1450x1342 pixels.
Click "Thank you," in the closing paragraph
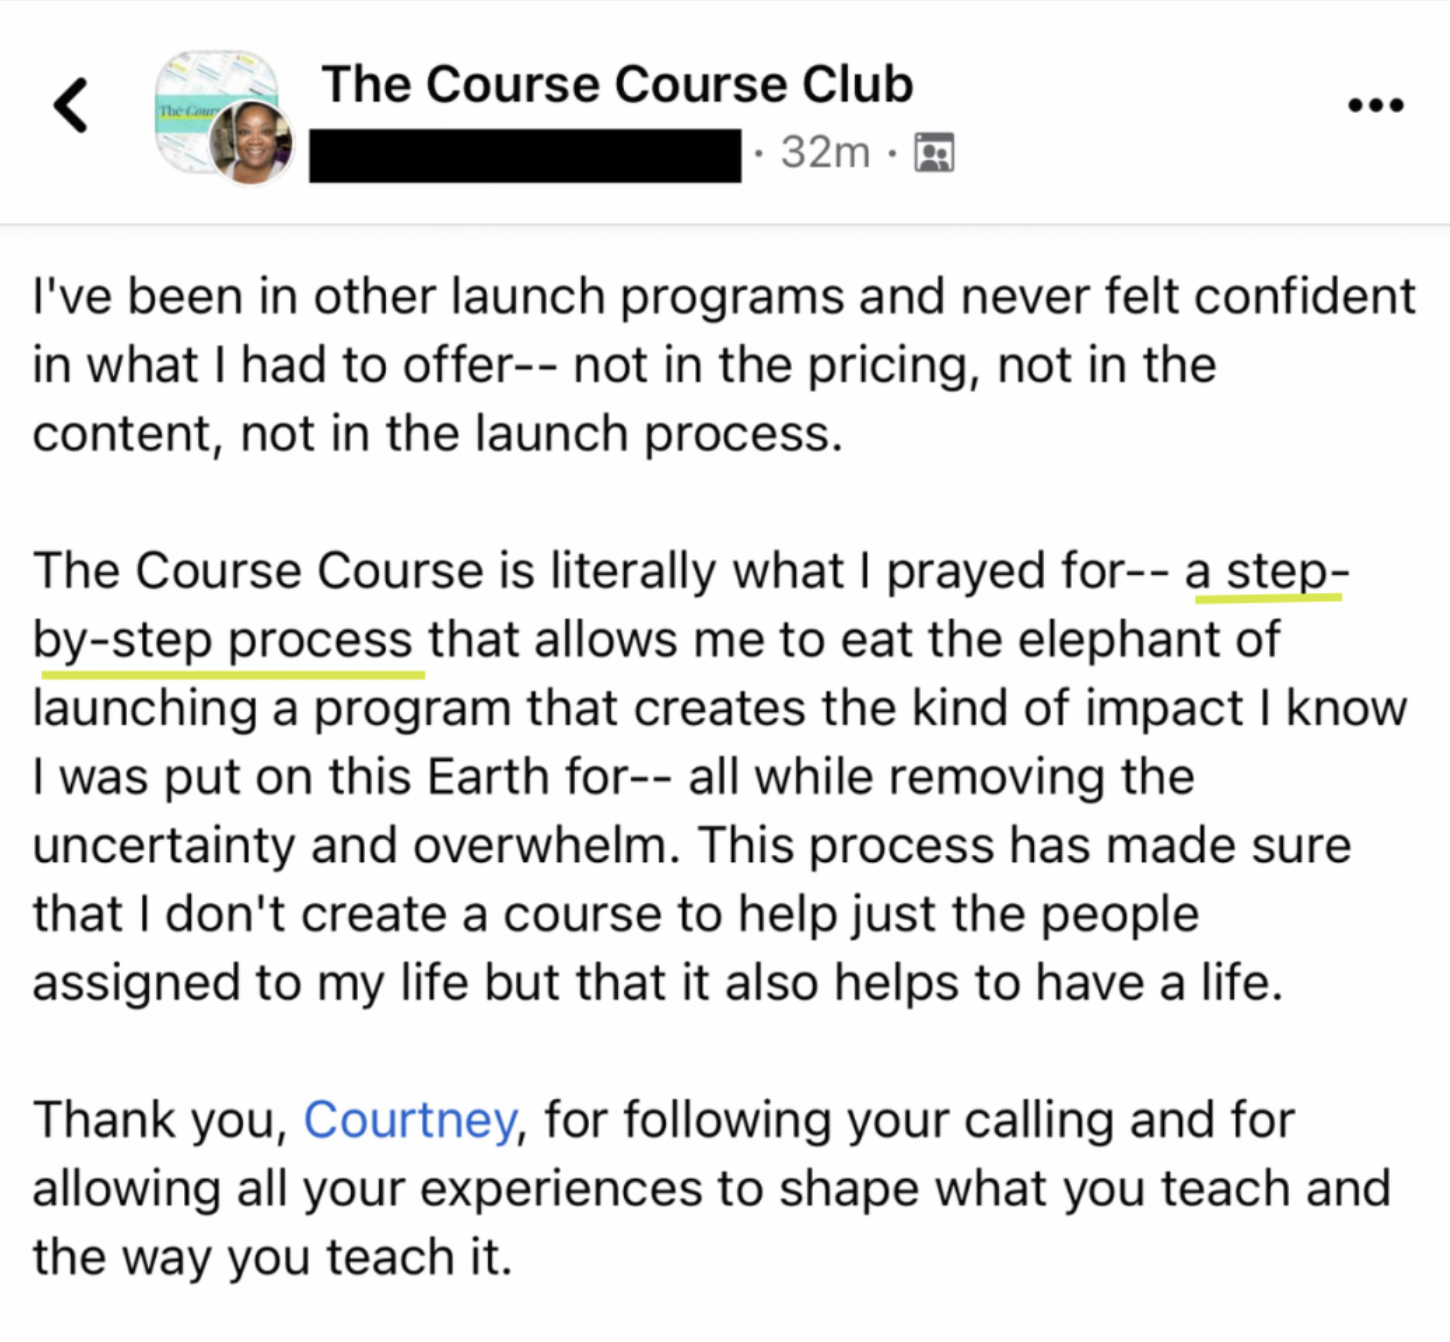pyautogui.click(x=160, y=1119)
